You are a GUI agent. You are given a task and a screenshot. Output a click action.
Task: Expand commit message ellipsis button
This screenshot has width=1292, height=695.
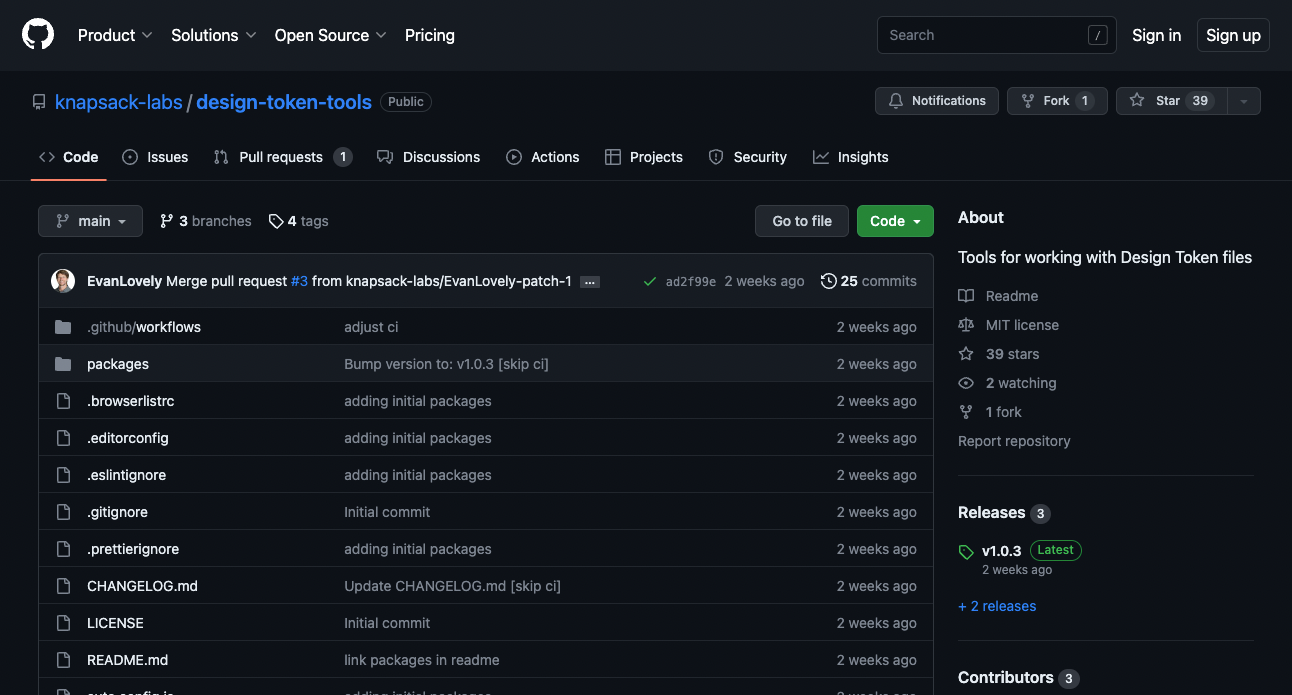pyautogui.click(x=590, y=282)
